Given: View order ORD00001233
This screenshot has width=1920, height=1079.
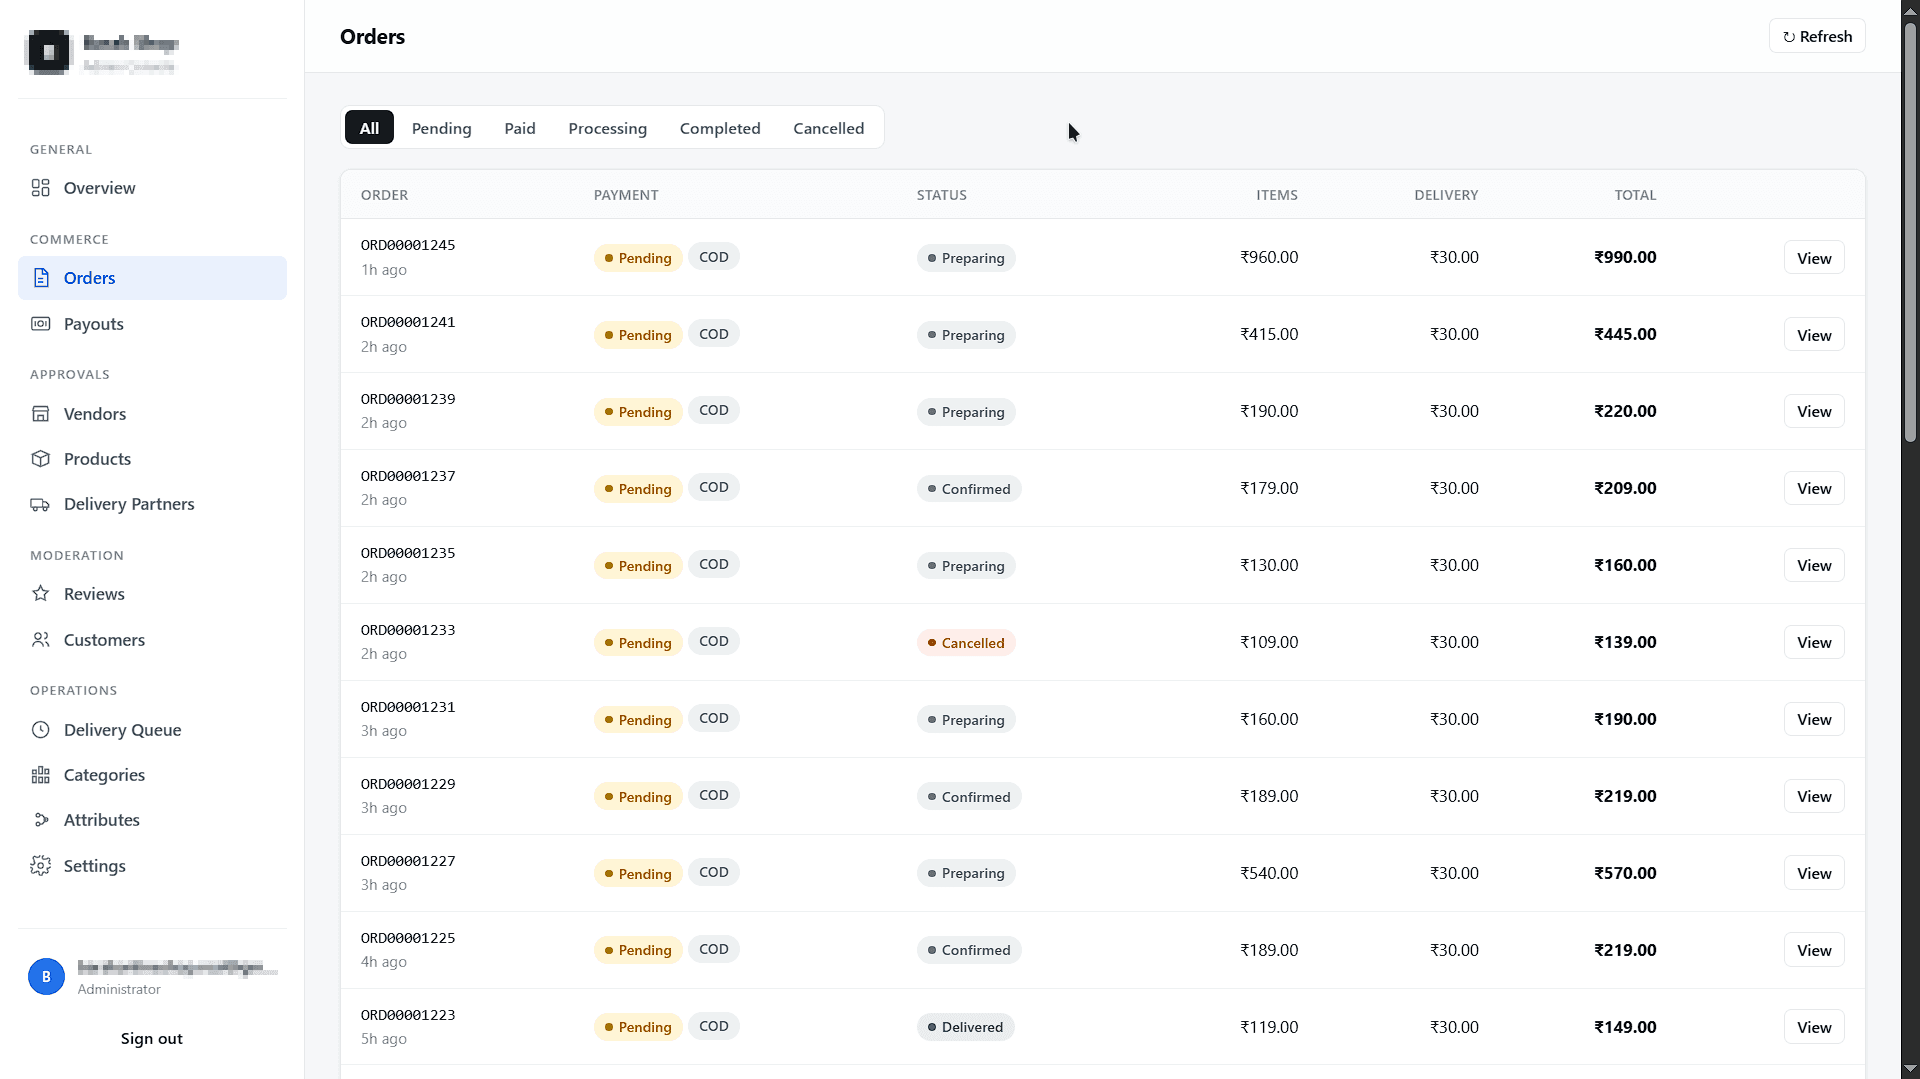Looking at the screenshot, I should click(1814, 642).
